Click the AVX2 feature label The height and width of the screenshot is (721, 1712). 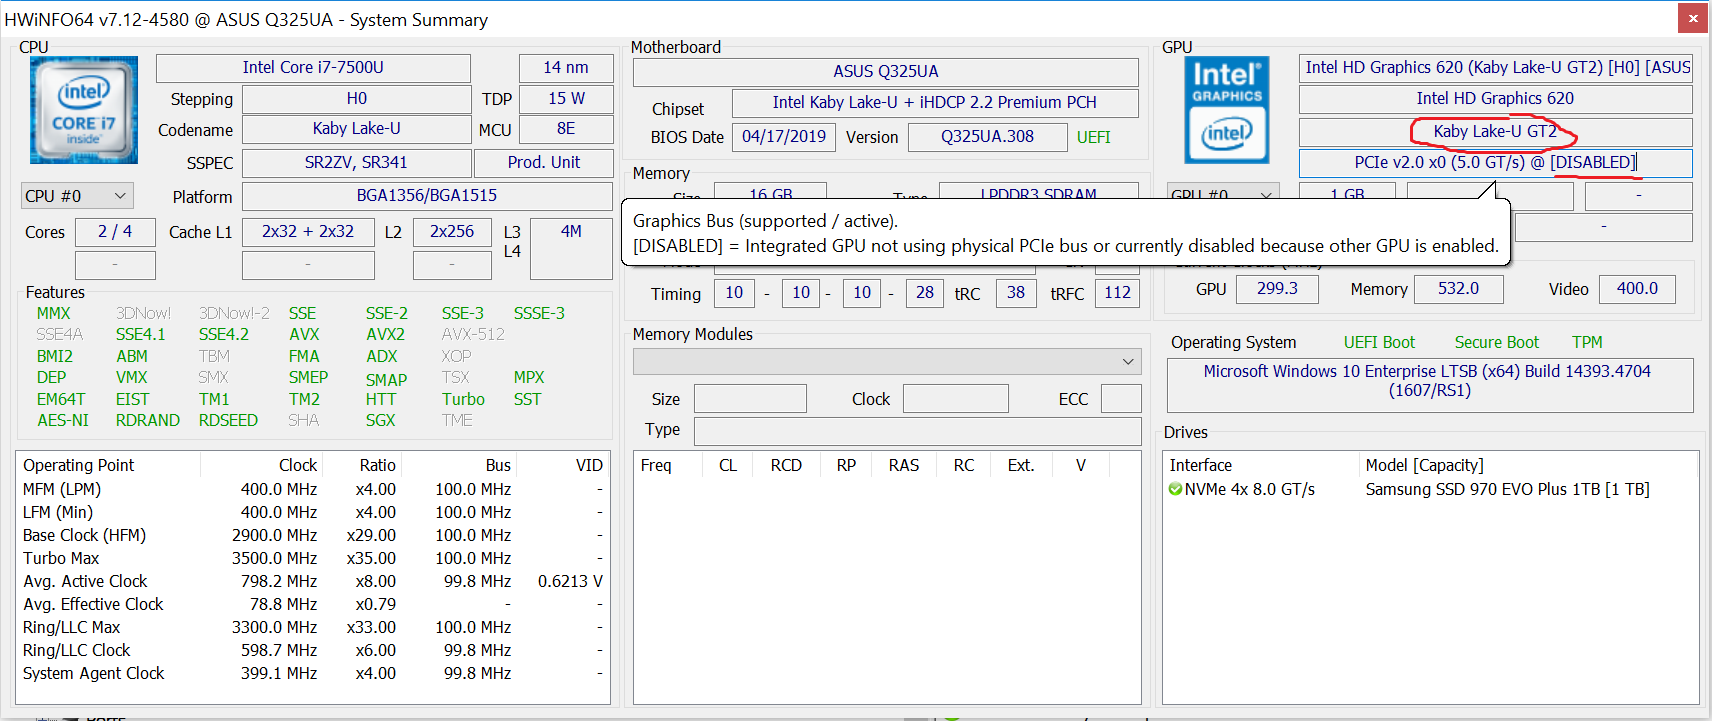click(386, 335)
